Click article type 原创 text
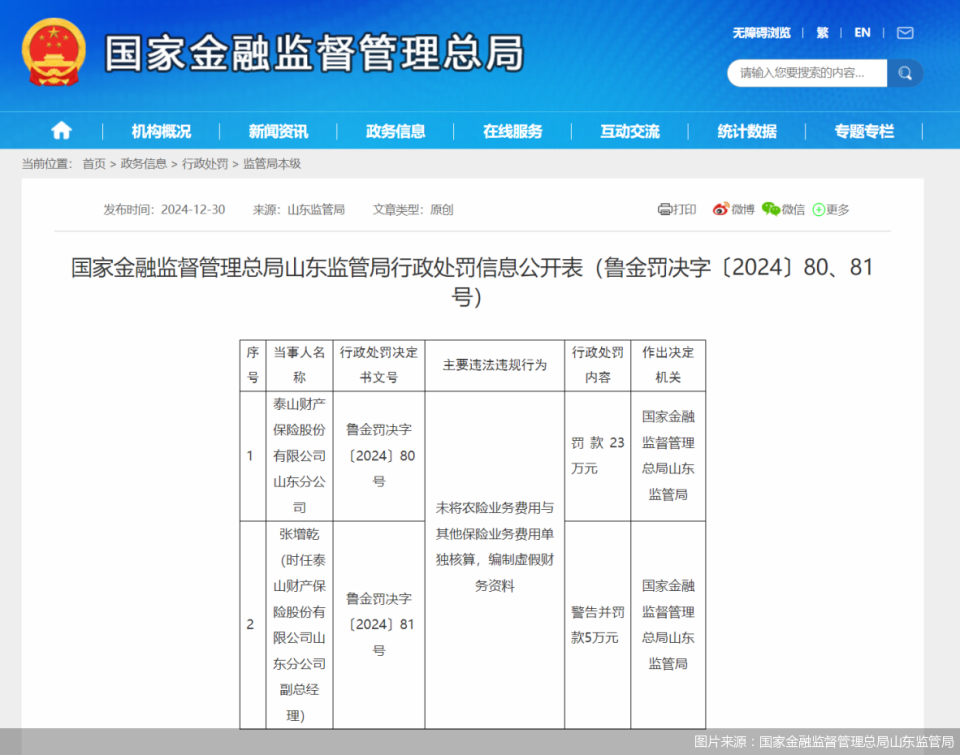 coord(441,210)
